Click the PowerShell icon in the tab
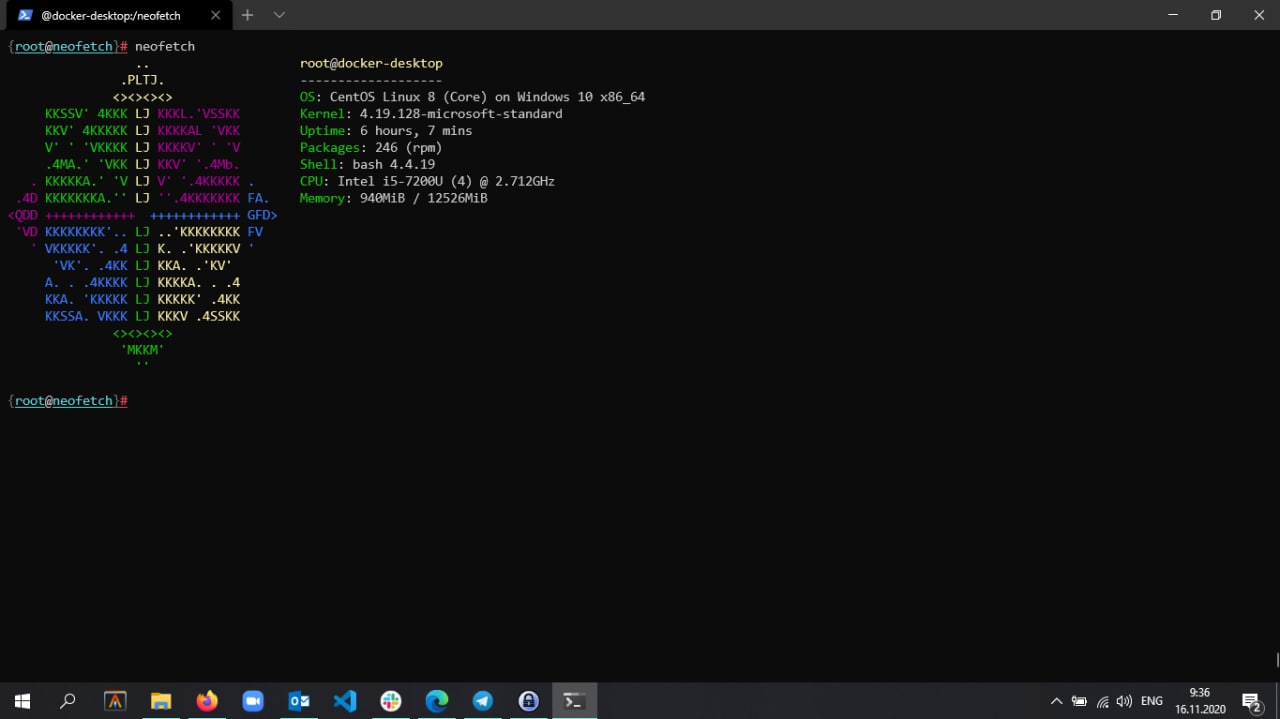The height and width of the screenshot is (719, 1280). (25, 15)
